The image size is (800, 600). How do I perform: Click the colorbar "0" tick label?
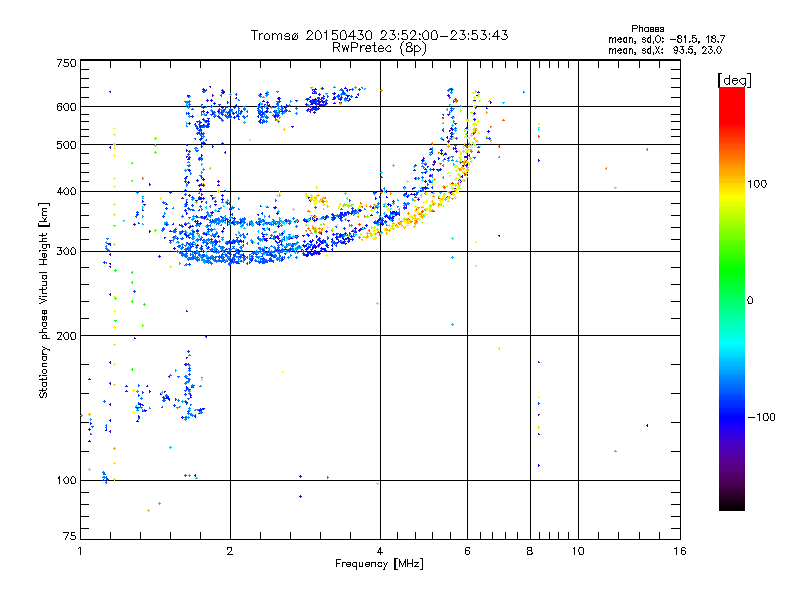click(750, 300)
